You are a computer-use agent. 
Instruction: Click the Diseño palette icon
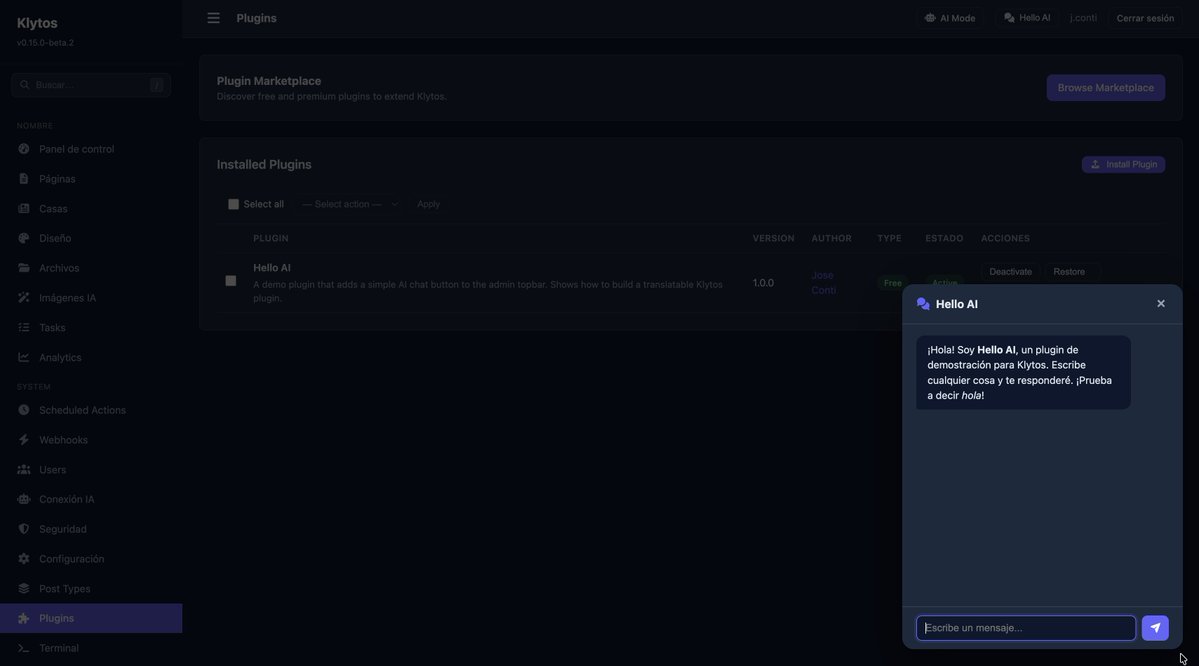(24, 238)
